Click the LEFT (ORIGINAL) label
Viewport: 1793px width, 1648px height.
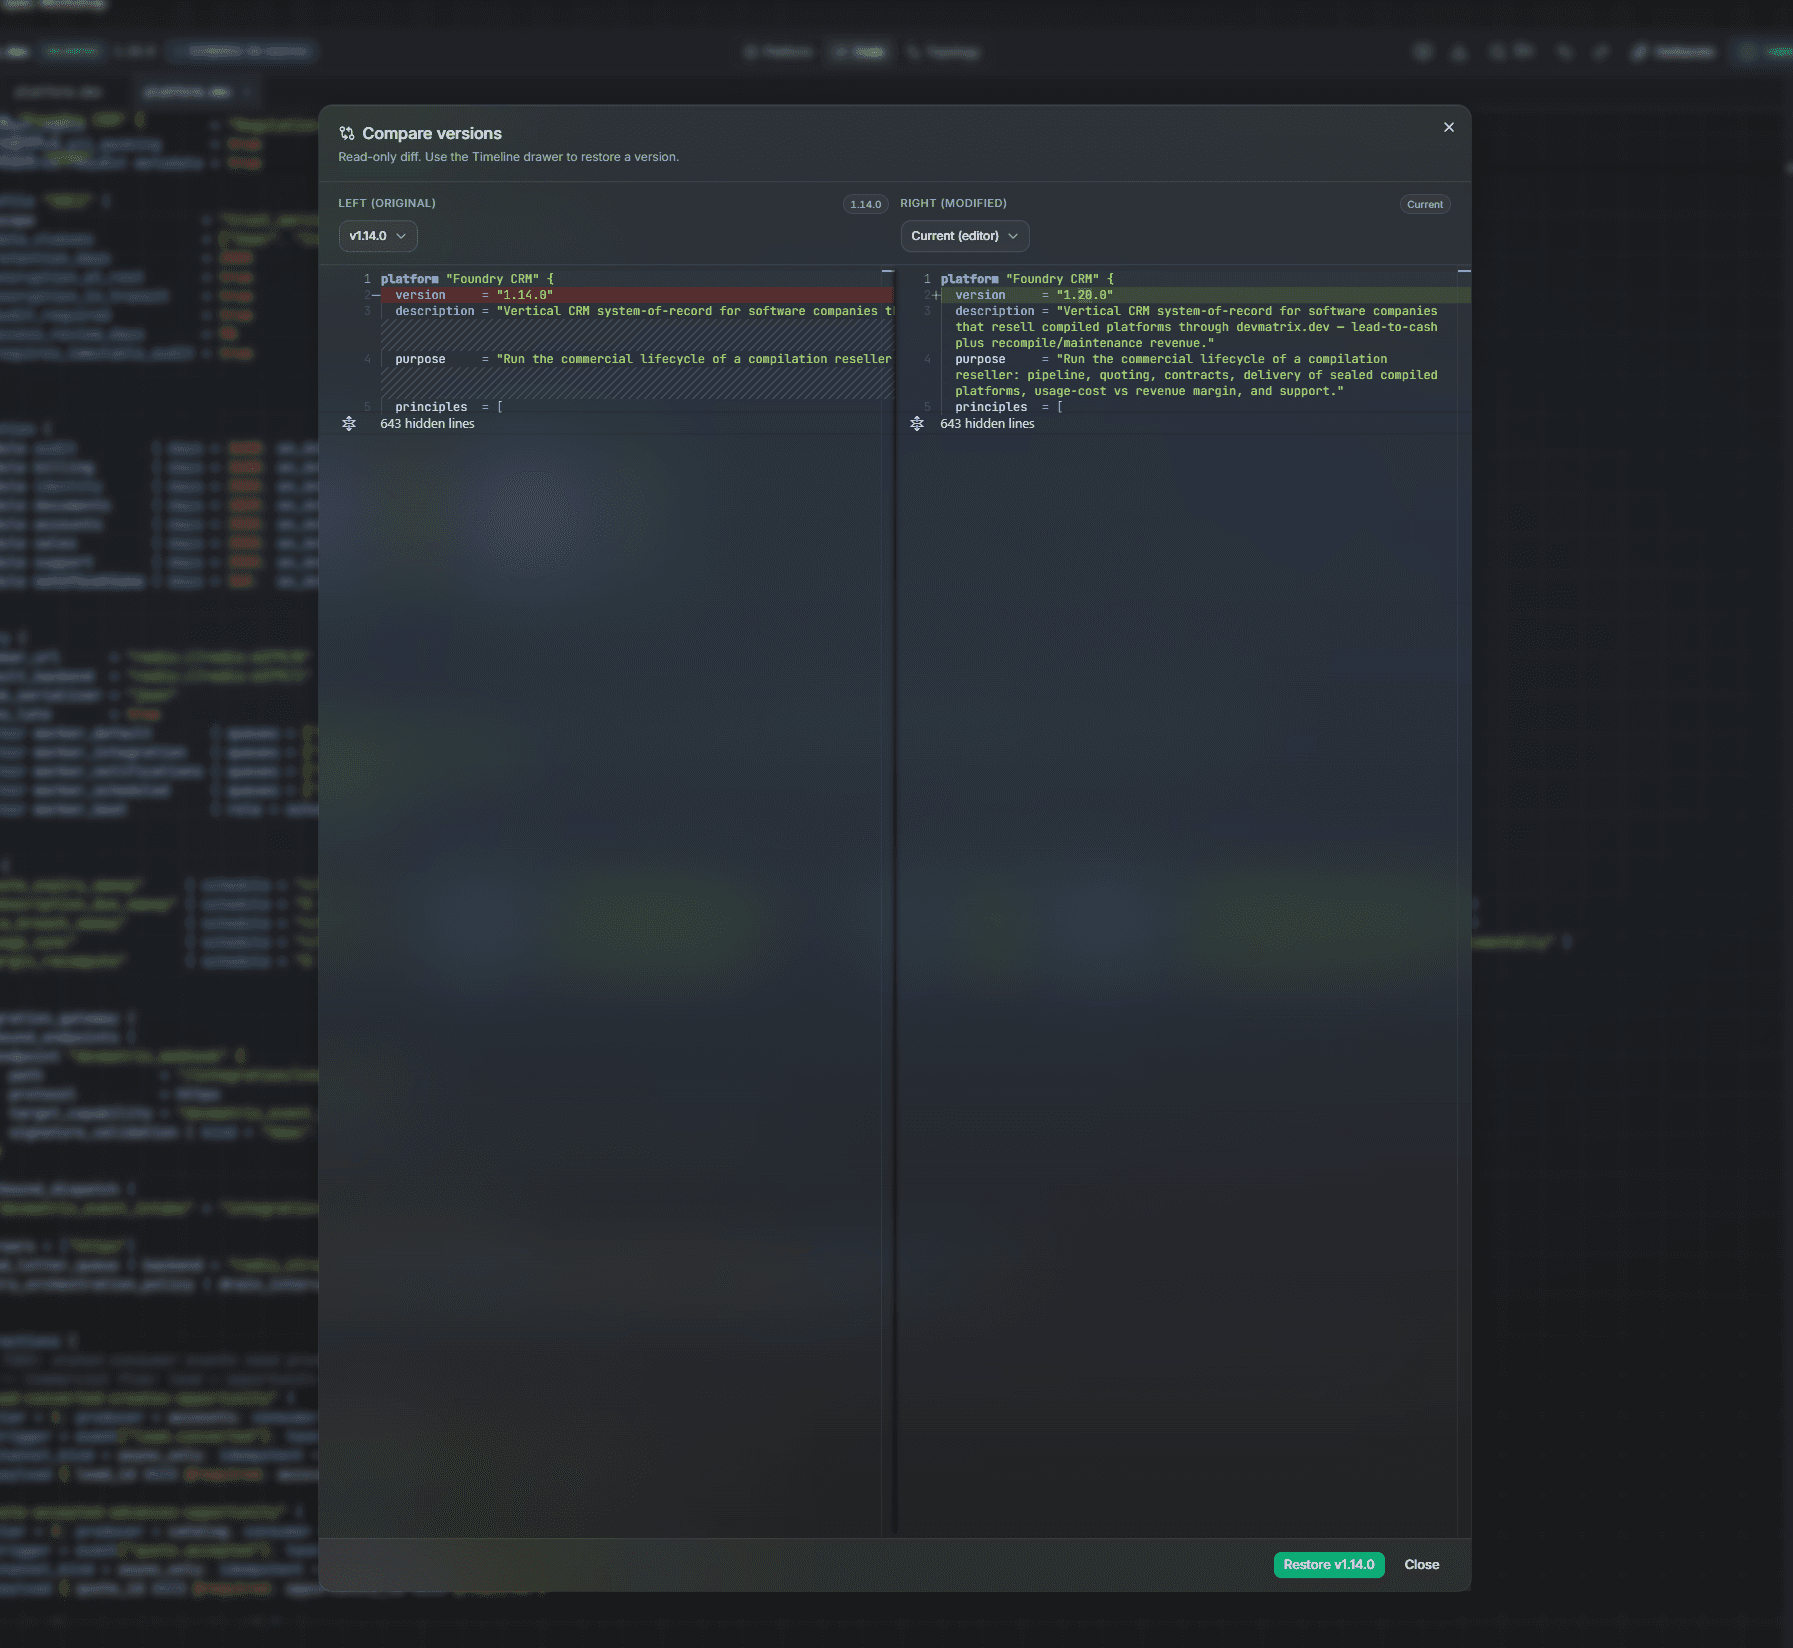pos(387,203)
